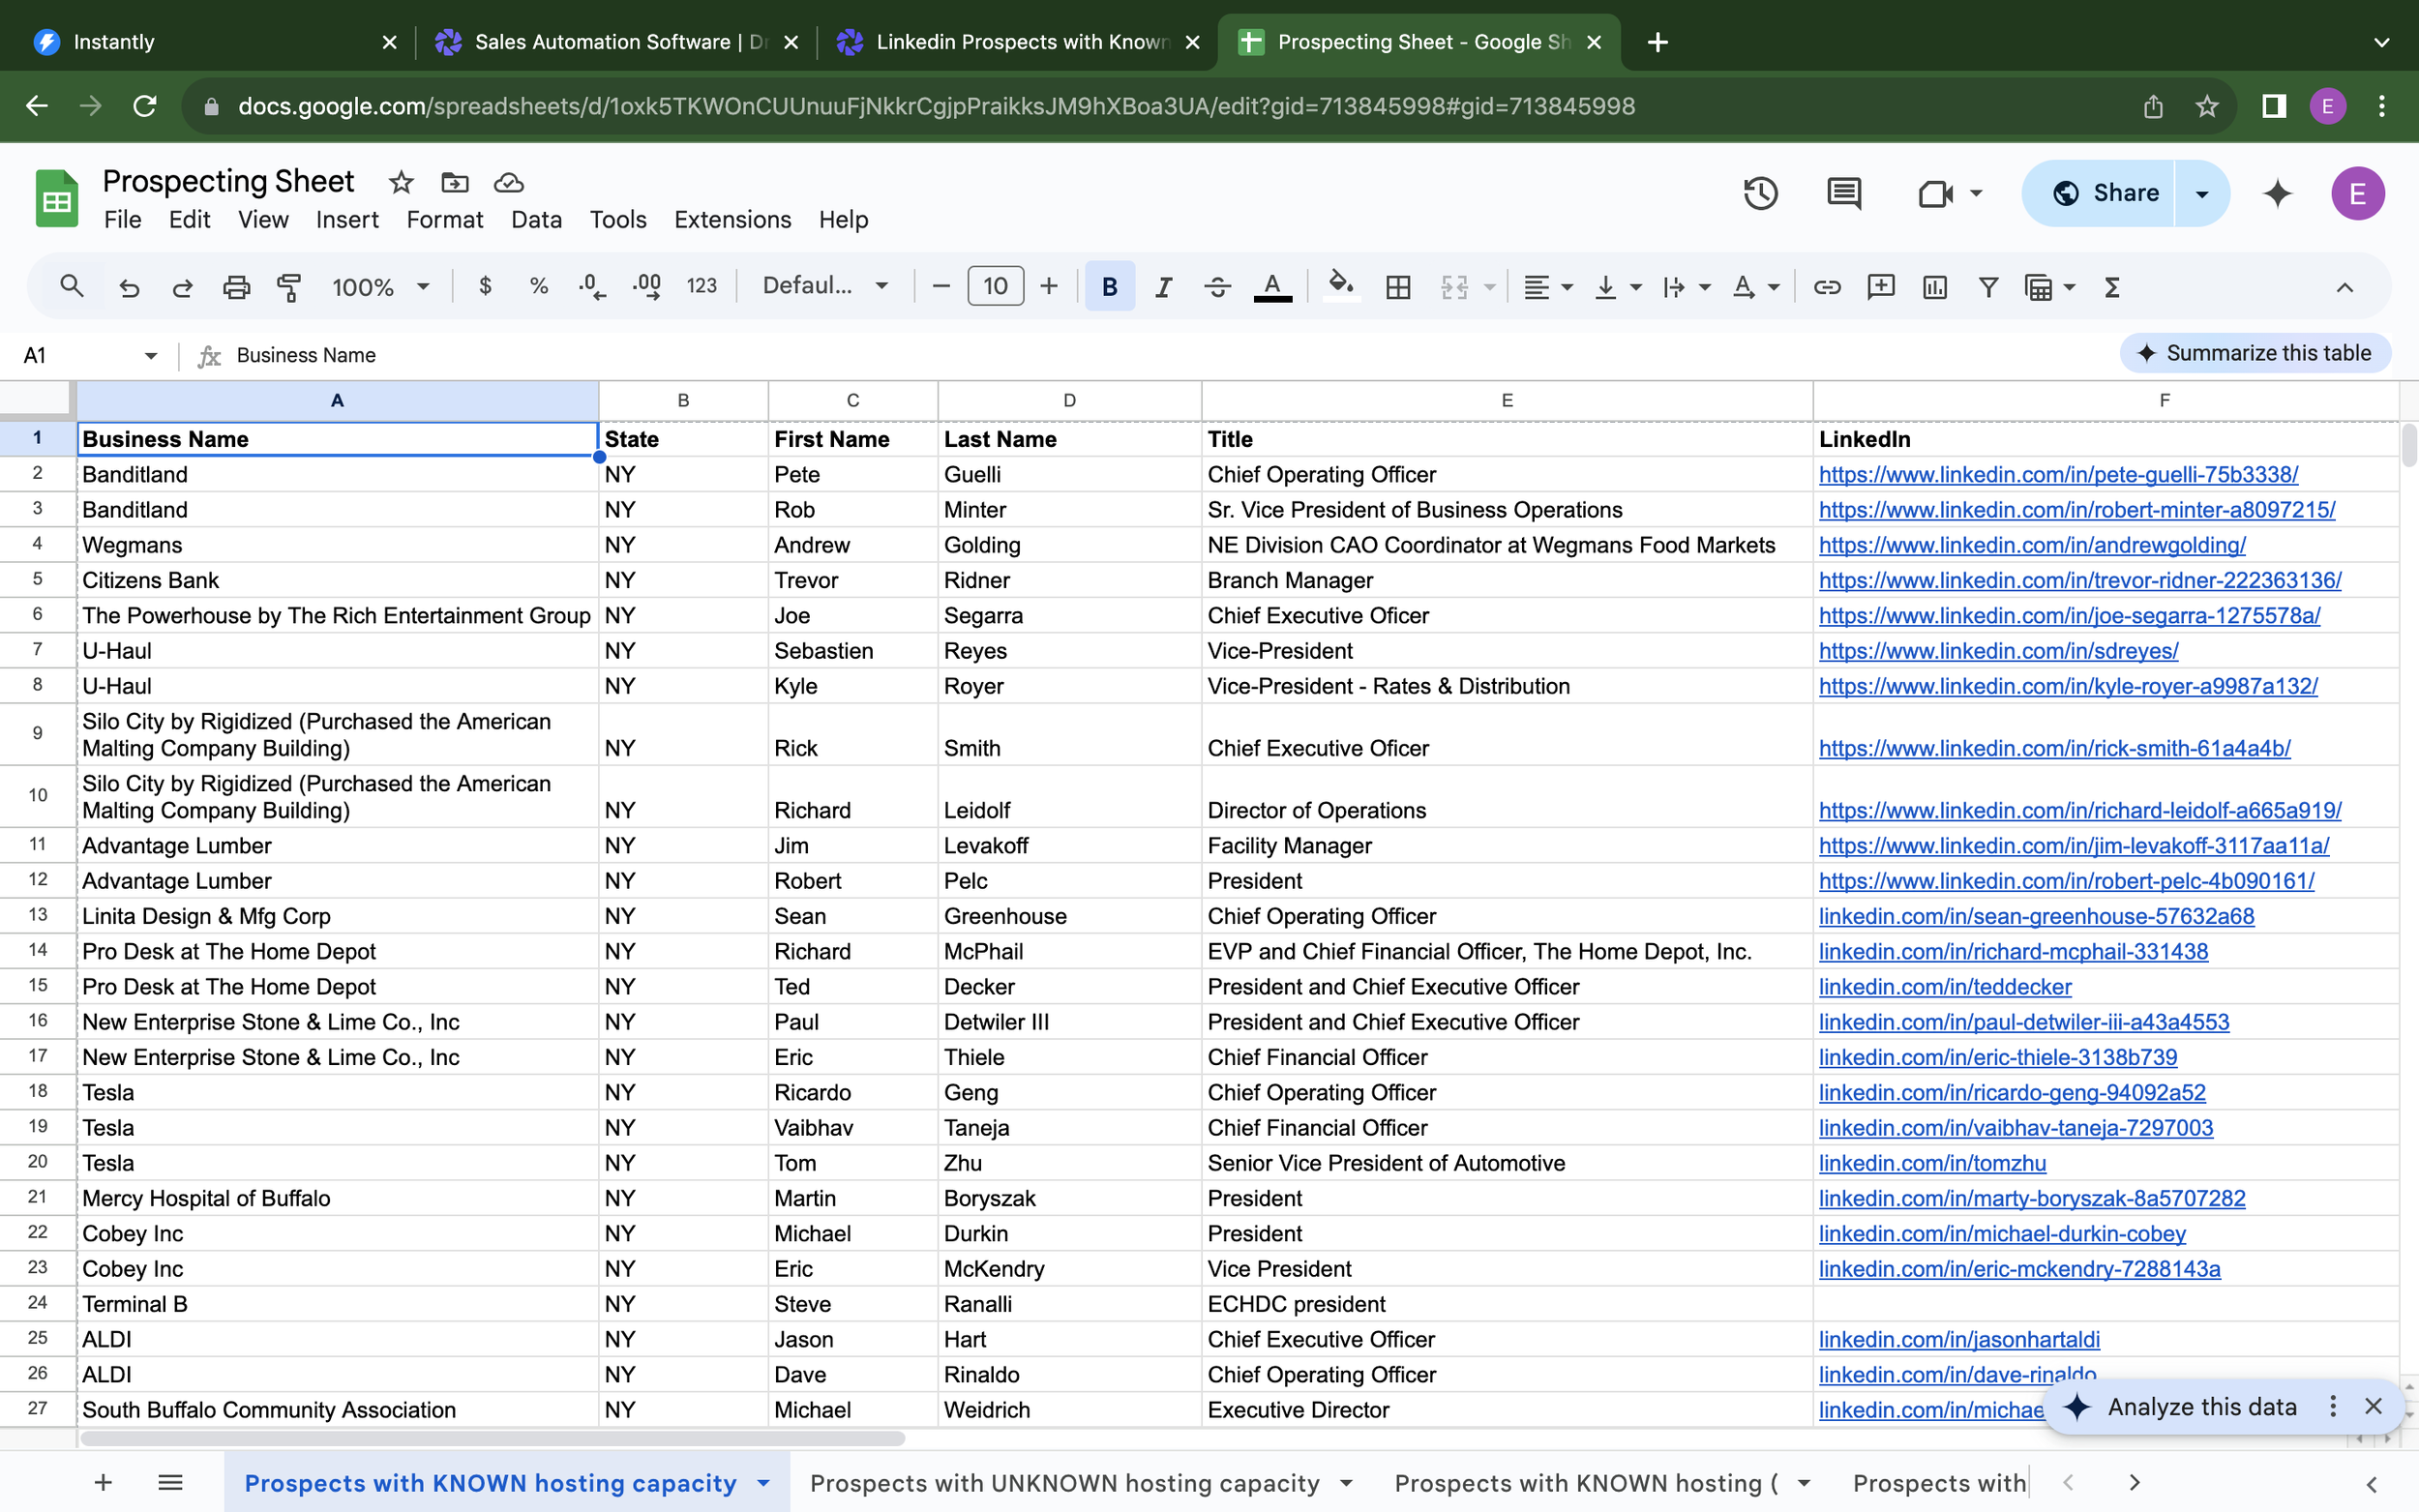2419x1512 pixels.
Task: Open the fill color picker
Action: 1341,287
